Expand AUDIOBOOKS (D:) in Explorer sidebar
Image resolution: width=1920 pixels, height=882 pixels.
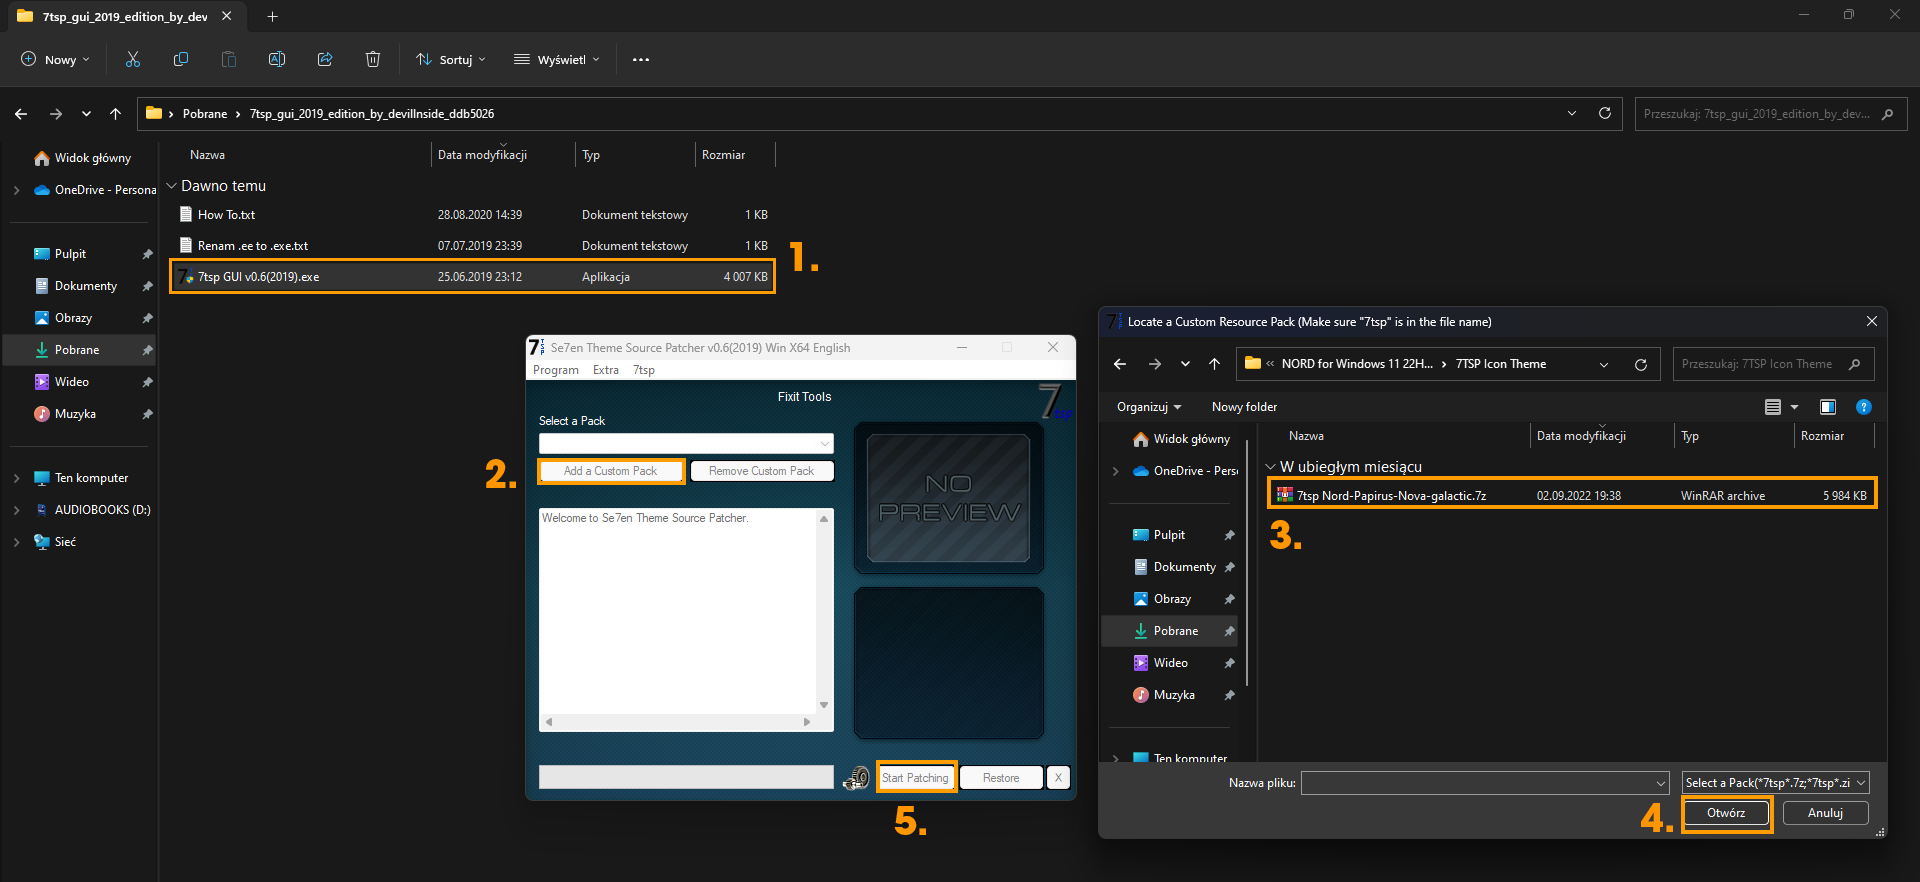[x=16, y=510]
